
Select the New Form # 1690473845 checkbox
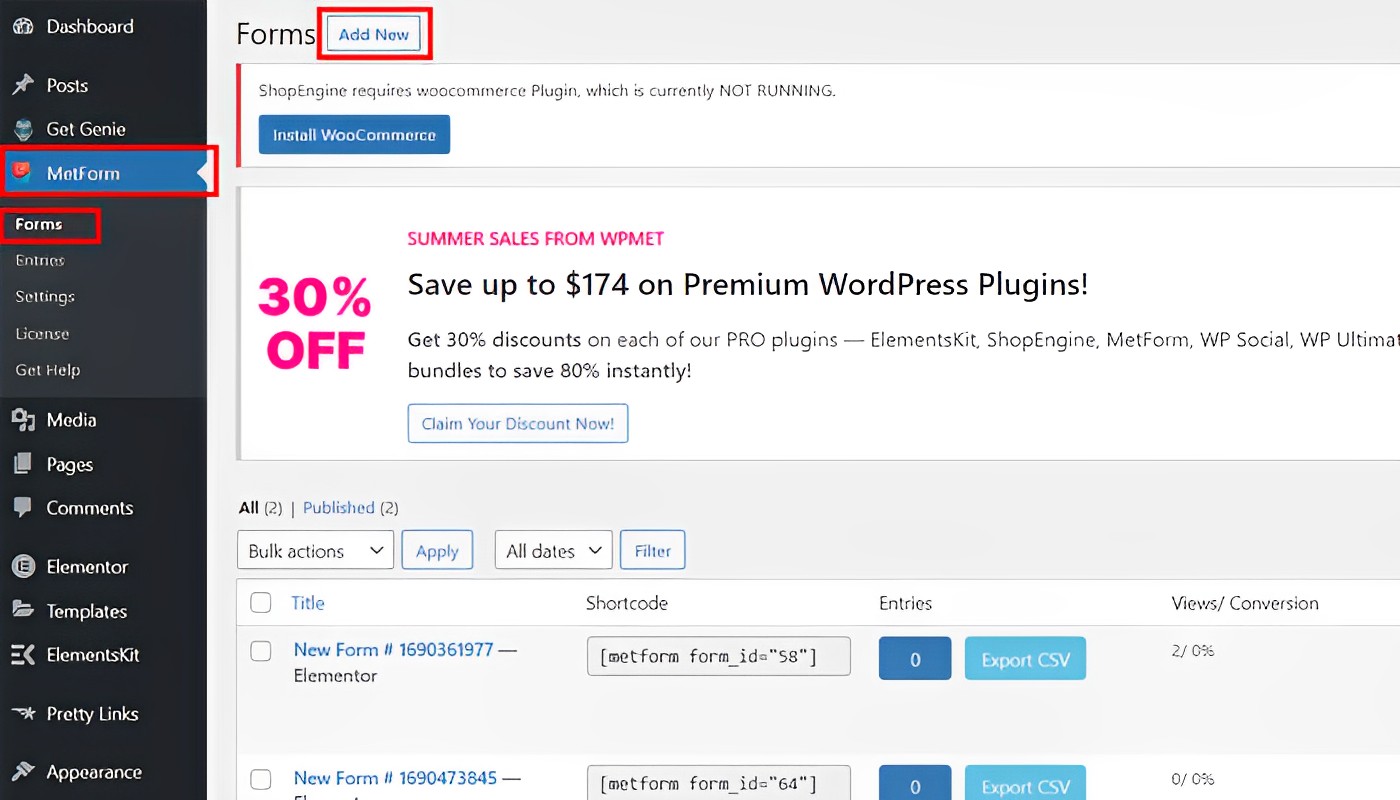[x=261, y=779]
